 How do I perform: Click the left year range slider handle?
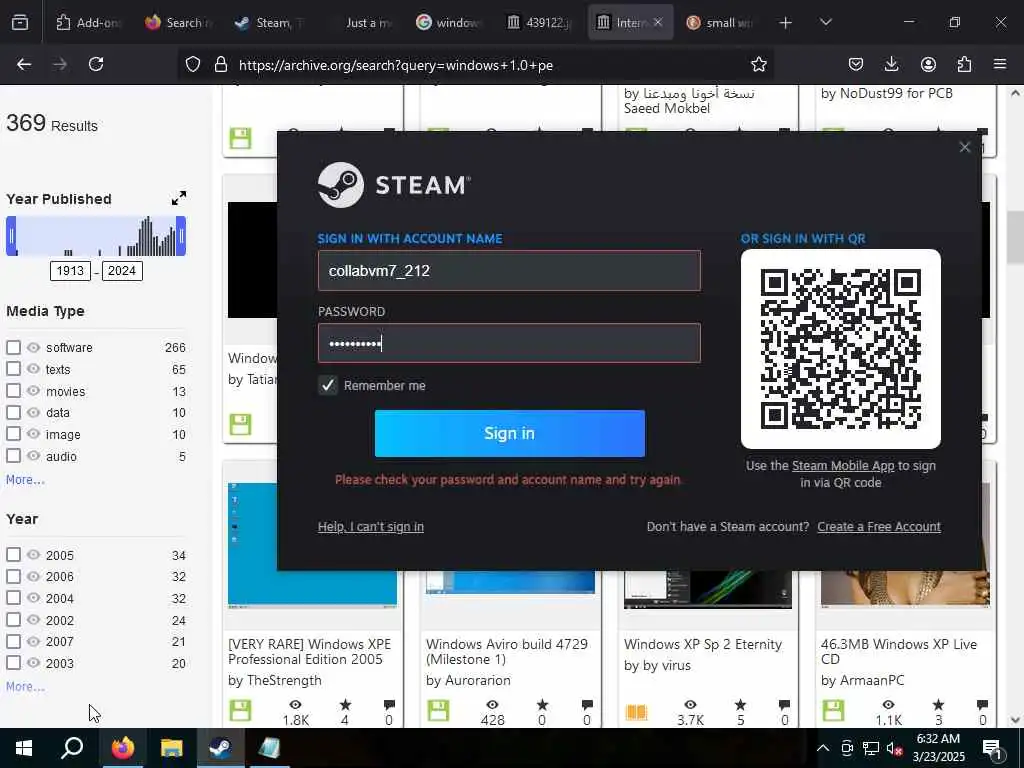click(x=11, y=236)
